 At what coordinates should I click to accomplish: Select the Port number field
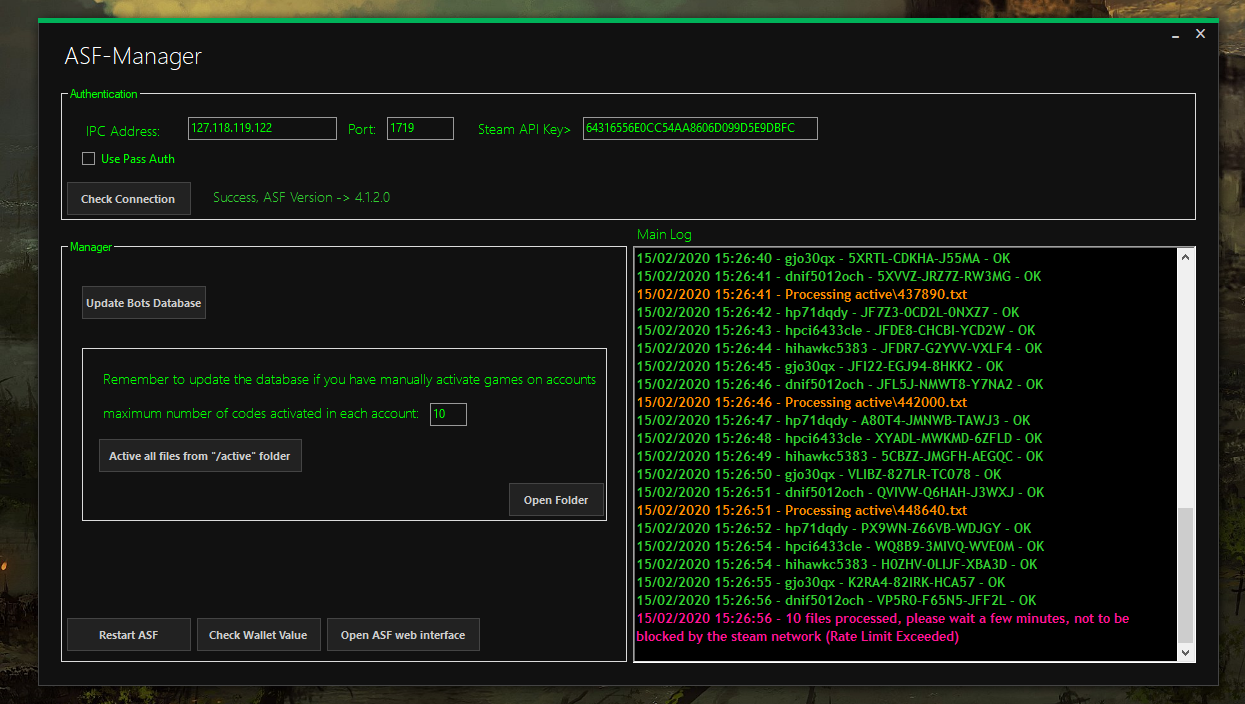click(x=420, y=128)
